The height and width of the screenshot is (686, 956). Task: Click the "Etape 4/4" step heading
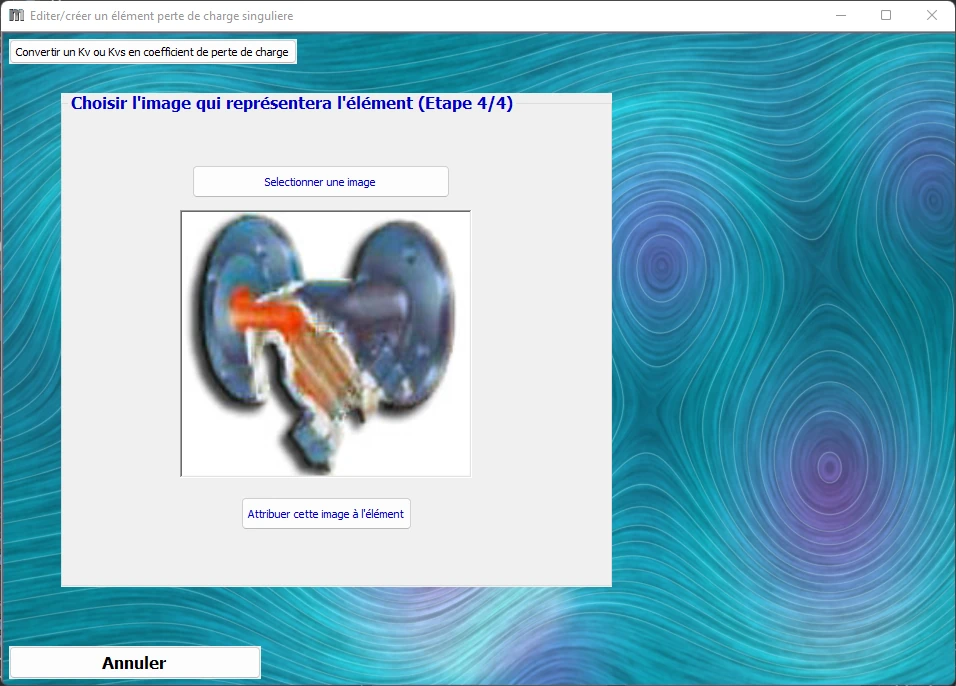tap(292, 103)
